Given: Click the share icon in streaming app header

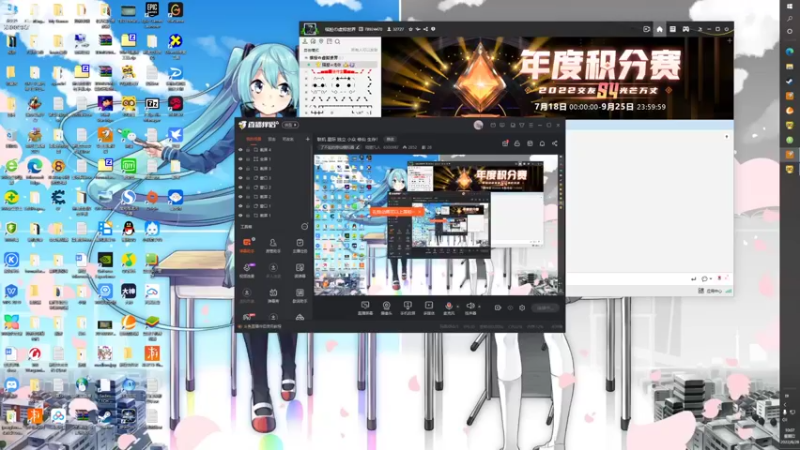Looking at the screenshot, I should [x=555, y=144].
